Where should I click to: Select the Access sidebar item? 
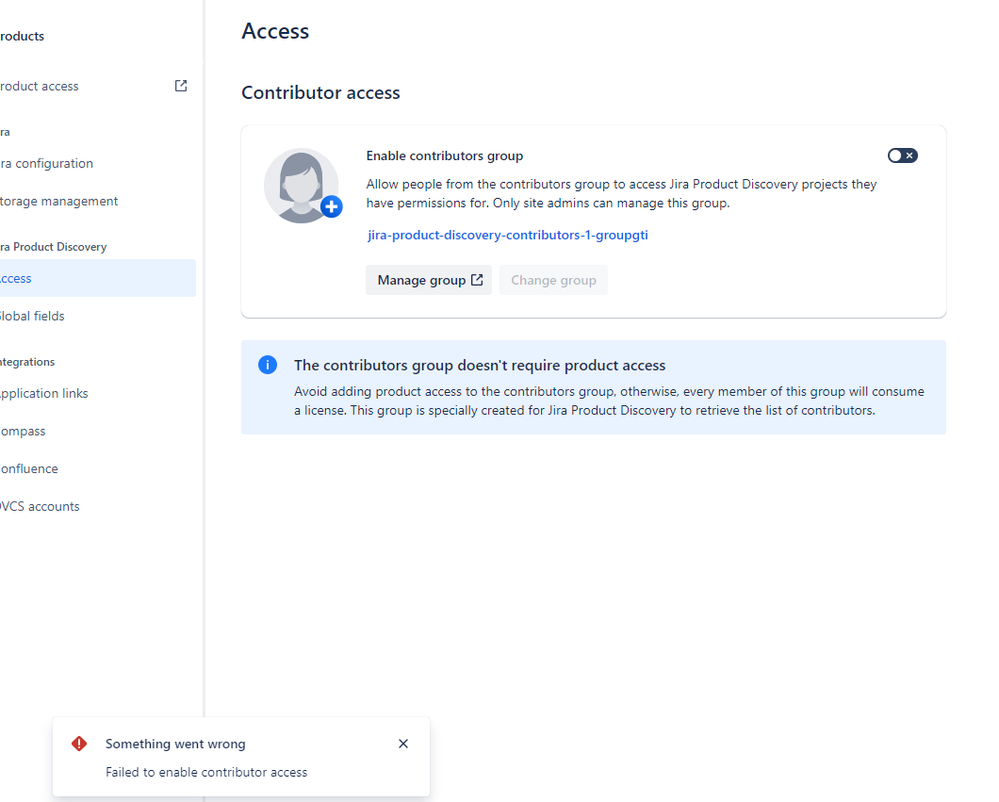pos(96,278)
